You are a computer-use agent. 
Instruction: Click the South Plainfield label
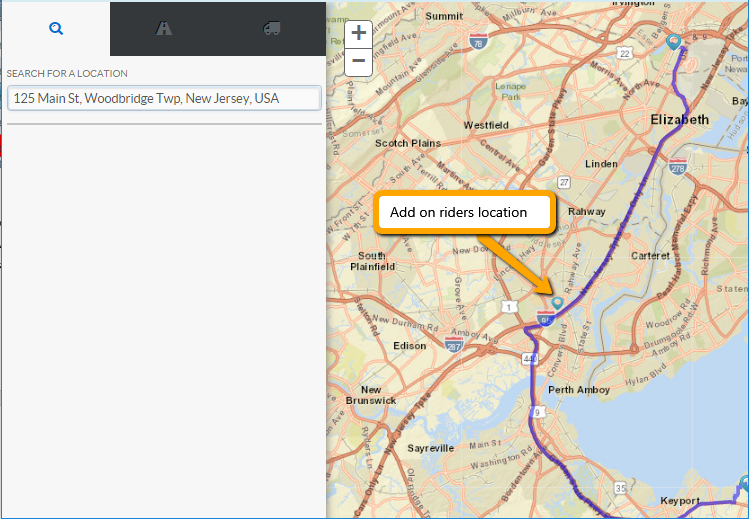373,261
